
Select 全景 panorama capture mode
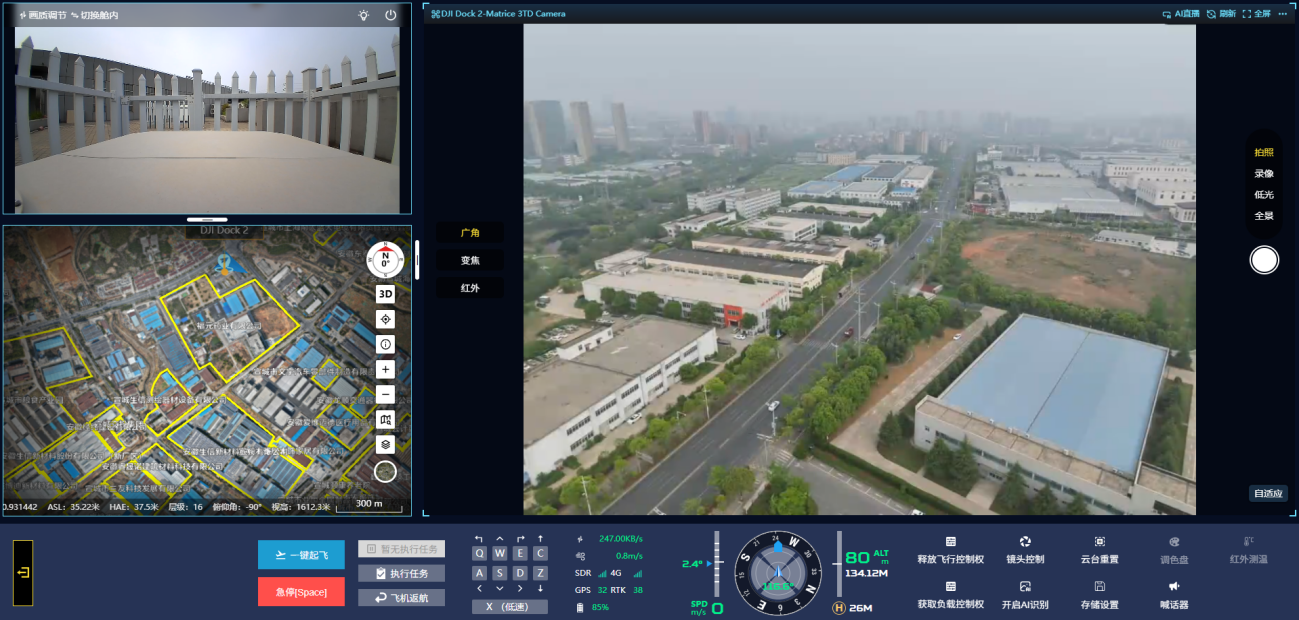[1264, 215]
